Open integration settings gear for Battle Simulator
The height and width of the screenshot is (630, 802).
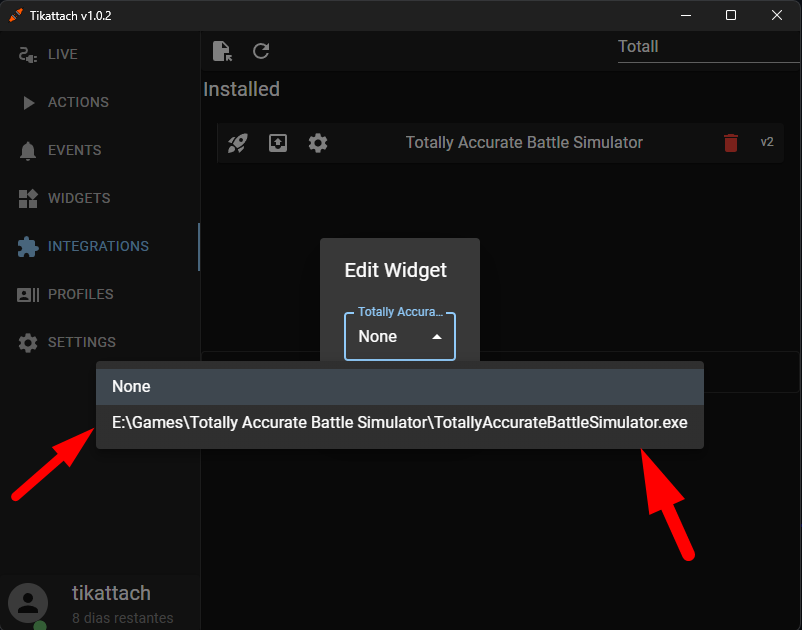(x=318, y=143)
